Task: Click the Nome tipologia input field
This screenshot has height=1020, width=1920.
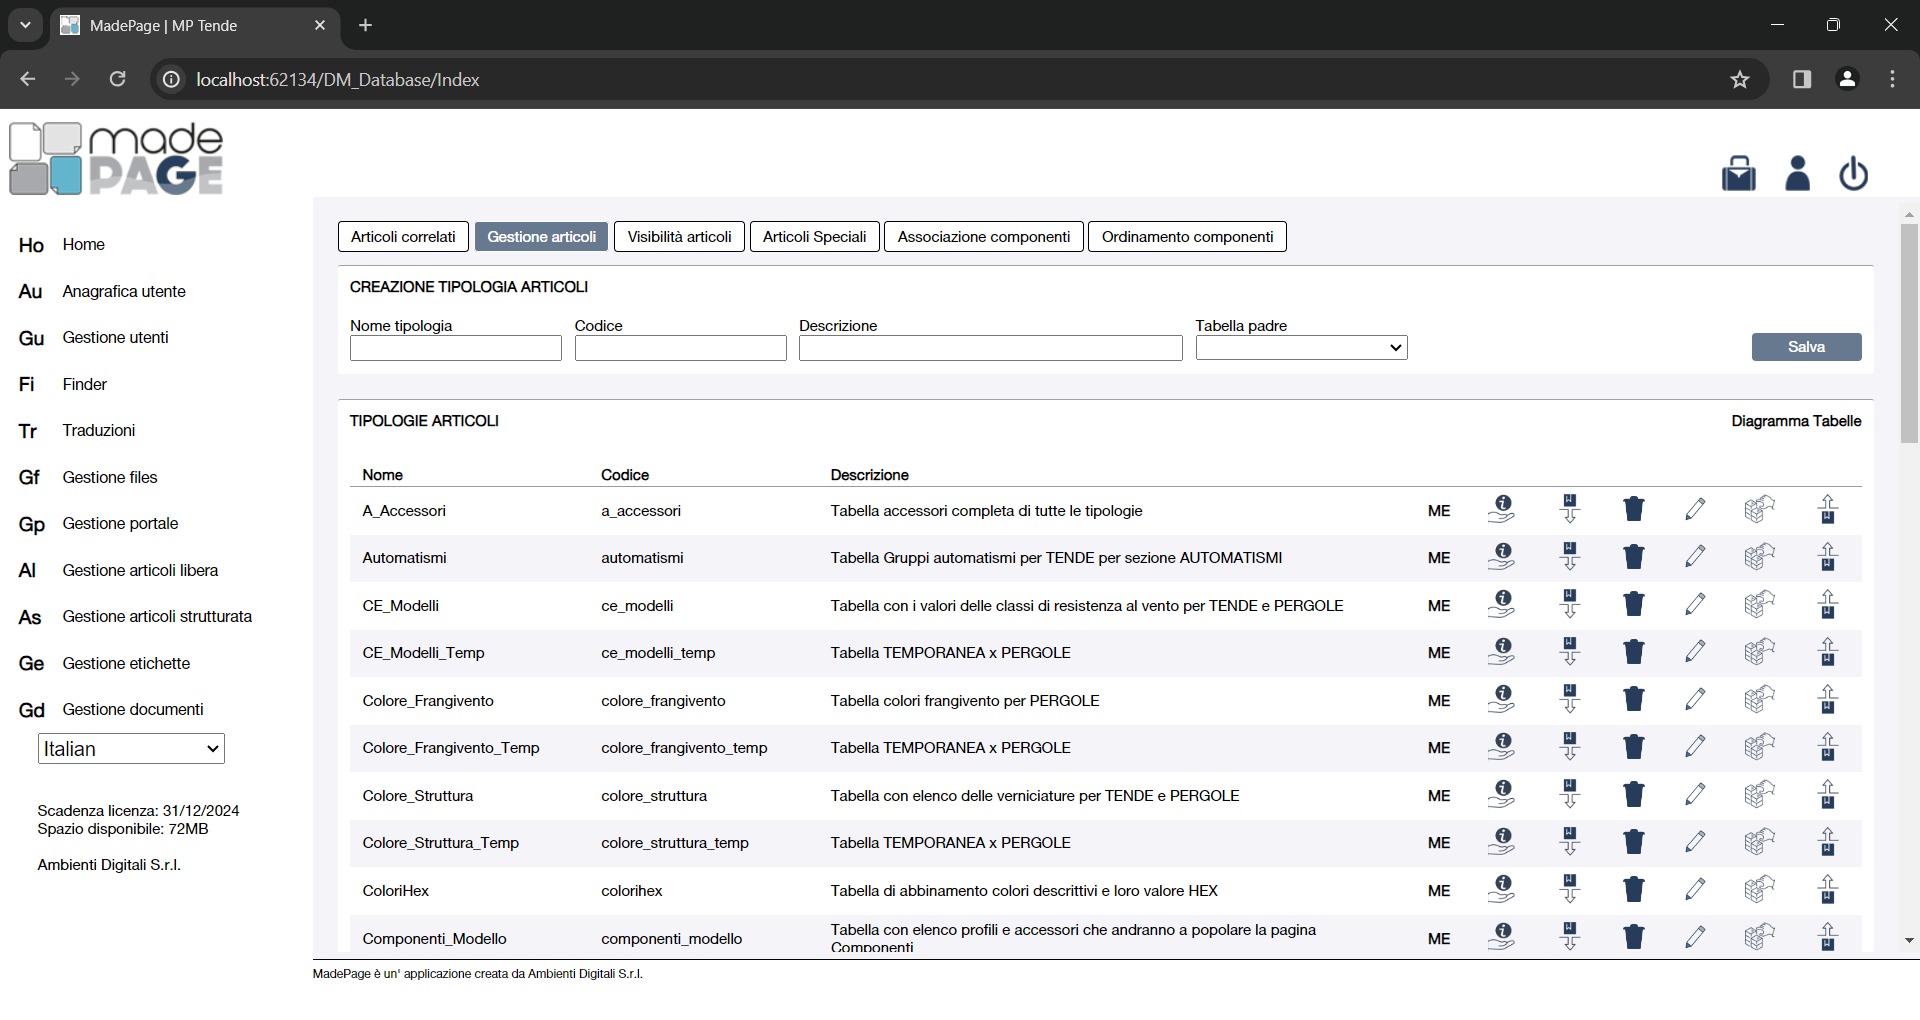Action: point(455,348)
